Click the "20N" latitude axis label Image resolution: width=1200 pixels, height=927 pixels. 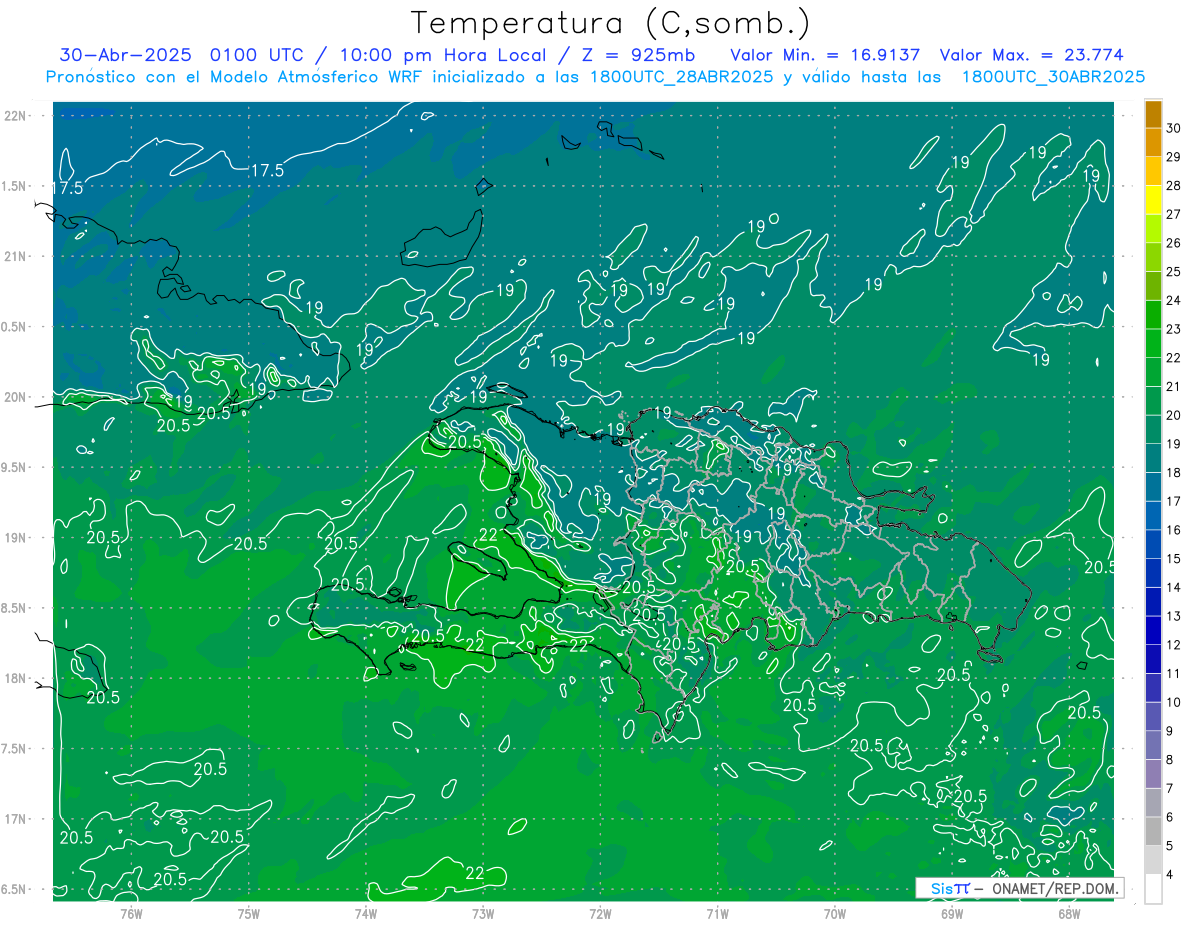coord(15,397)
